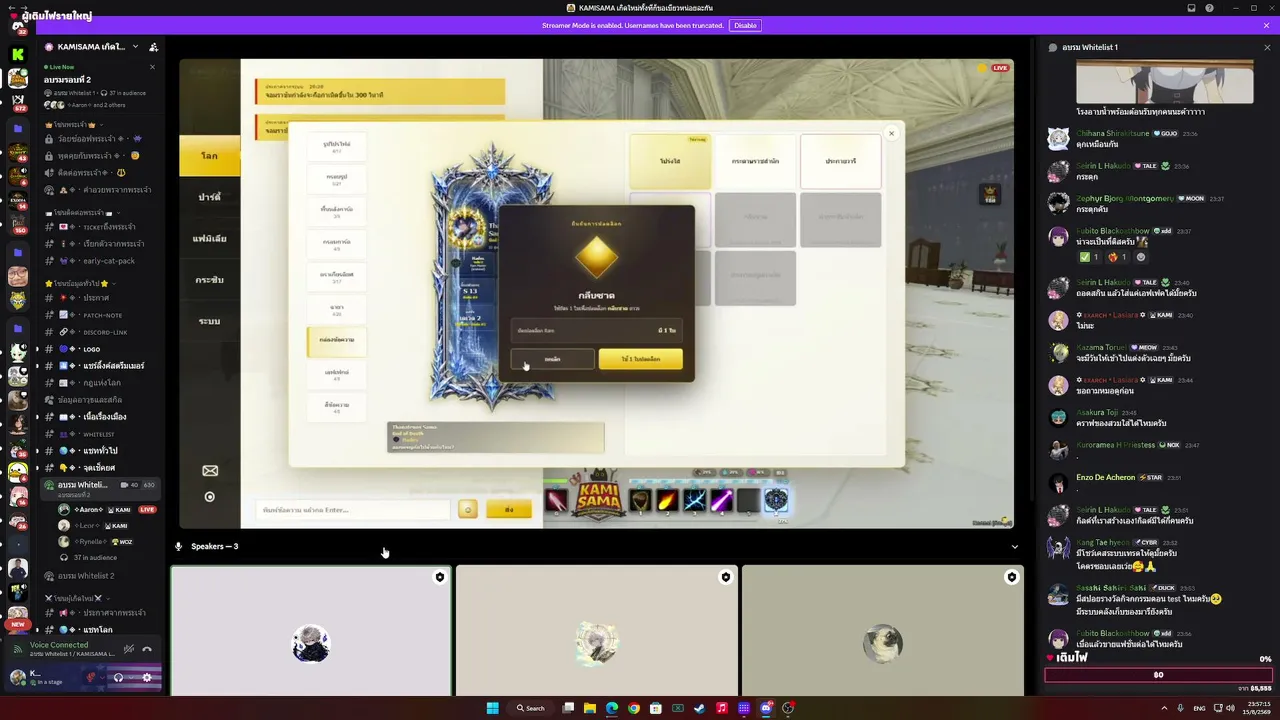This screenshot has height=720, width=1280.
Task: Select second tab in game left menu
Action: point(209,197)
